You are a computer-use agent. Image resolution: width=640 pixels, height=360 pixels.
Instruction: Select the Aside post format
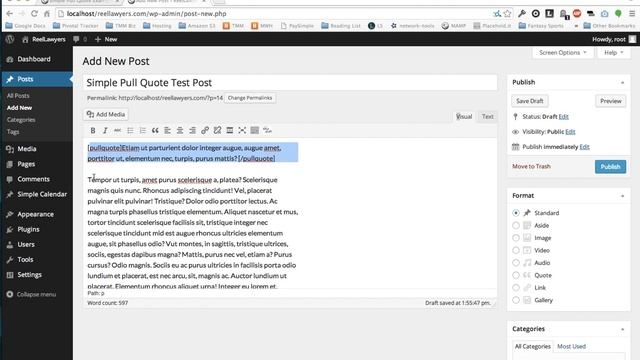(516, 225)
